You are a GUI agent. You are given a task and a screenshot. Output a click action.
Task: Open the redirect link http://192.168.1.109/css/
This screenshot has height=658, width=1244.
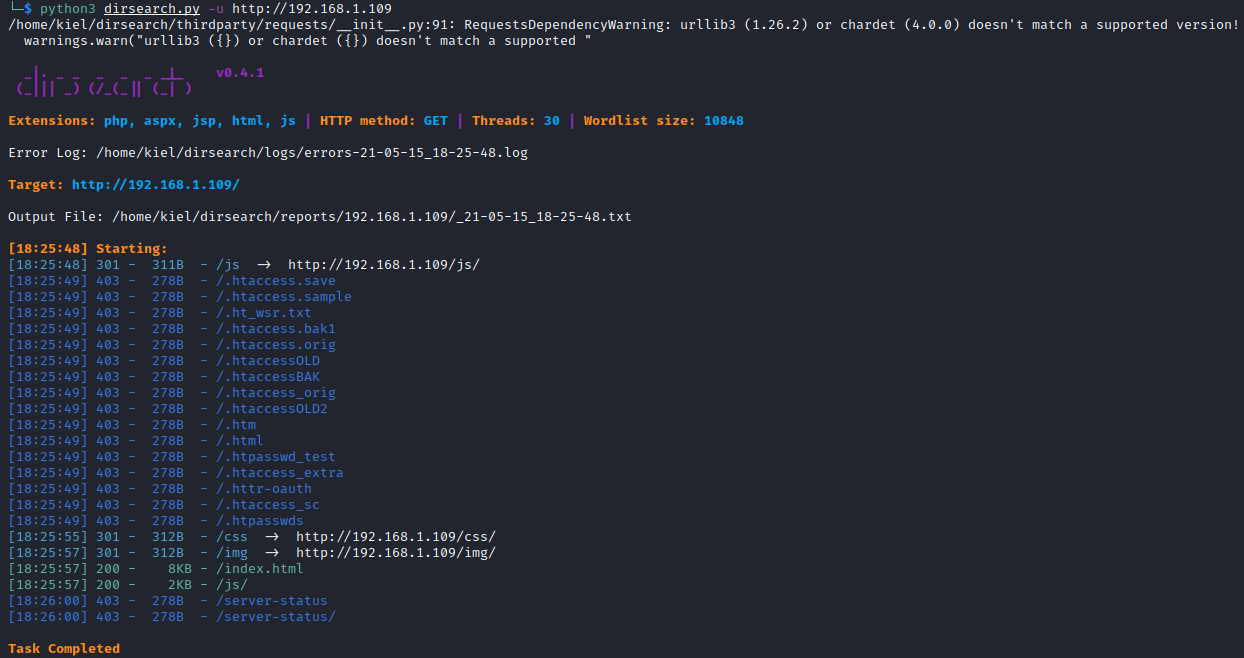point(395,537)
